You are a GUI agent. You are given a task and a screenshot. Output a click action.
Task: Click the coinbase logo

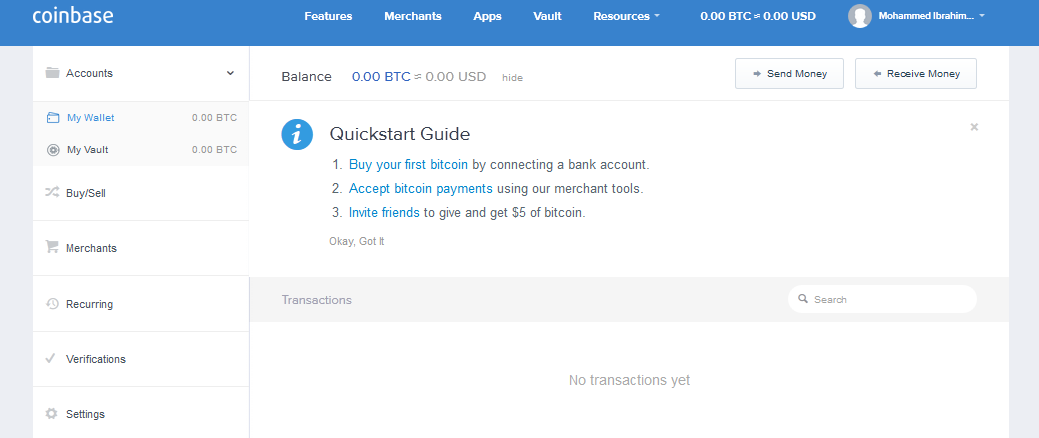tap(73, 15)
